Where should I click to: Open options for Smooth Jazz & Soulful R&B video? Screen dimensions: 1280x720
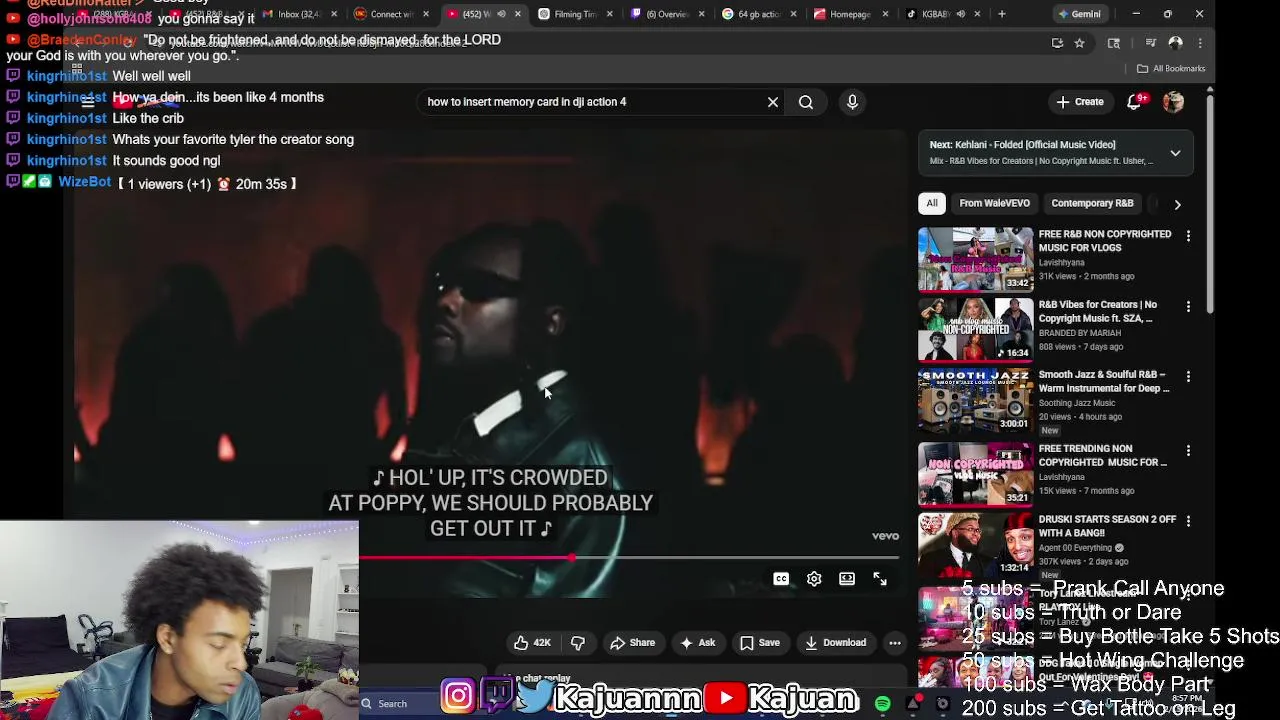click(x=1188, y=376)
